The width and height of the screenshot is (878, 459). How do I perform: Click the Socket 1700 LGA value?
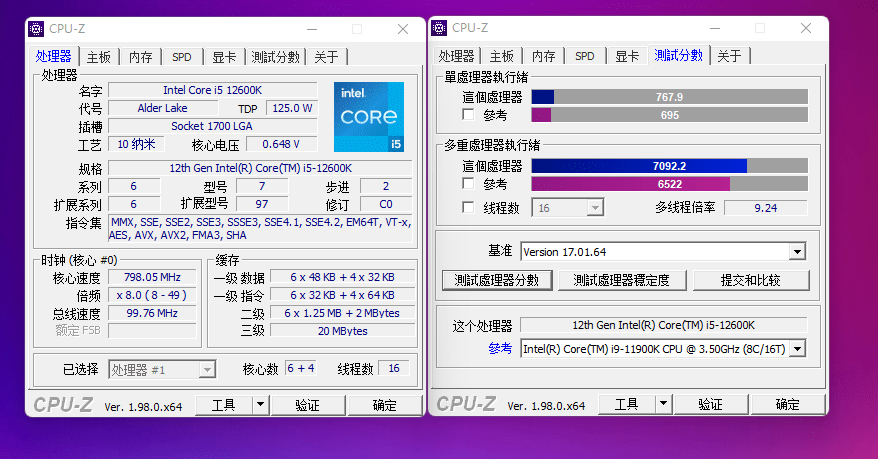click(213, 126)
